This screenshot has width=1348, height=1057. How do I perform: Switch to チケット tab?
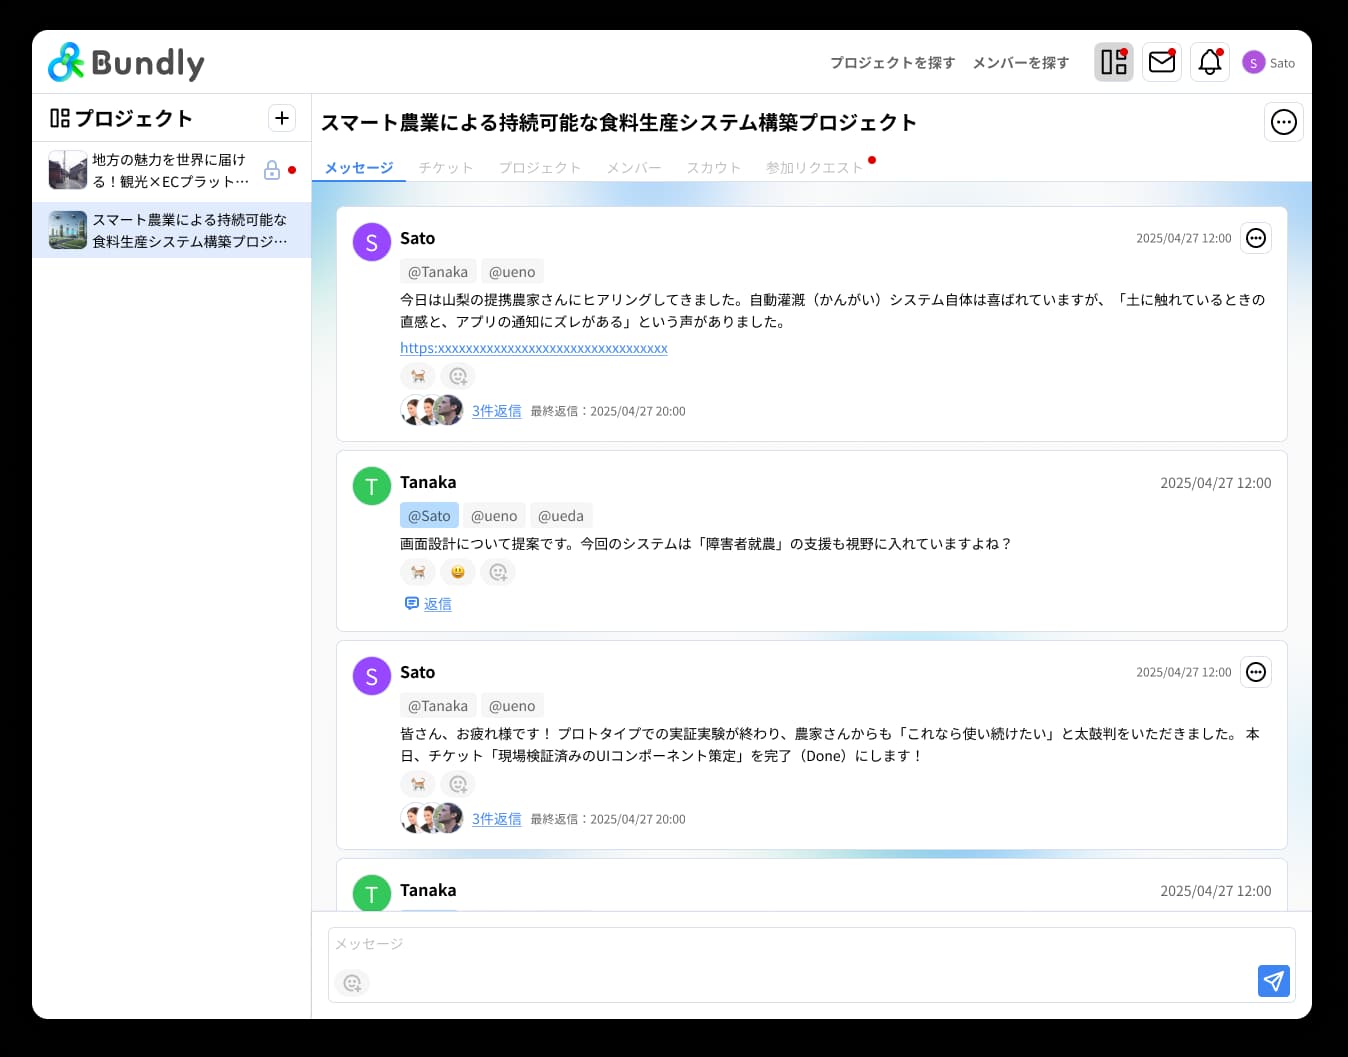tap(446, 167)
